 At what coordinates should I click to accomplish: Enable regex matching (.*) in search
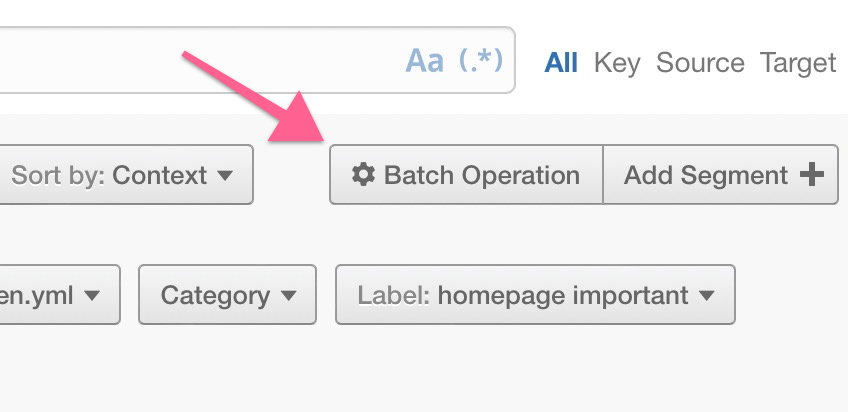click(x=480, y=62)
